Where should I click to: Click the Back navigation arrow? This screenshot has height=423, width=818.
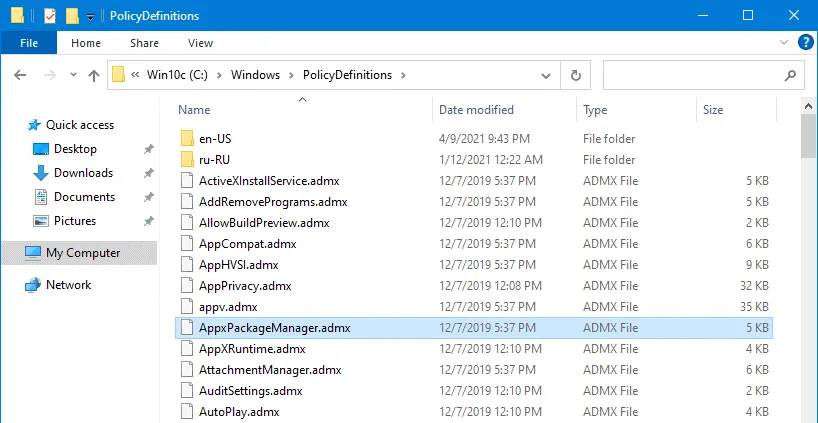[21, 75]
